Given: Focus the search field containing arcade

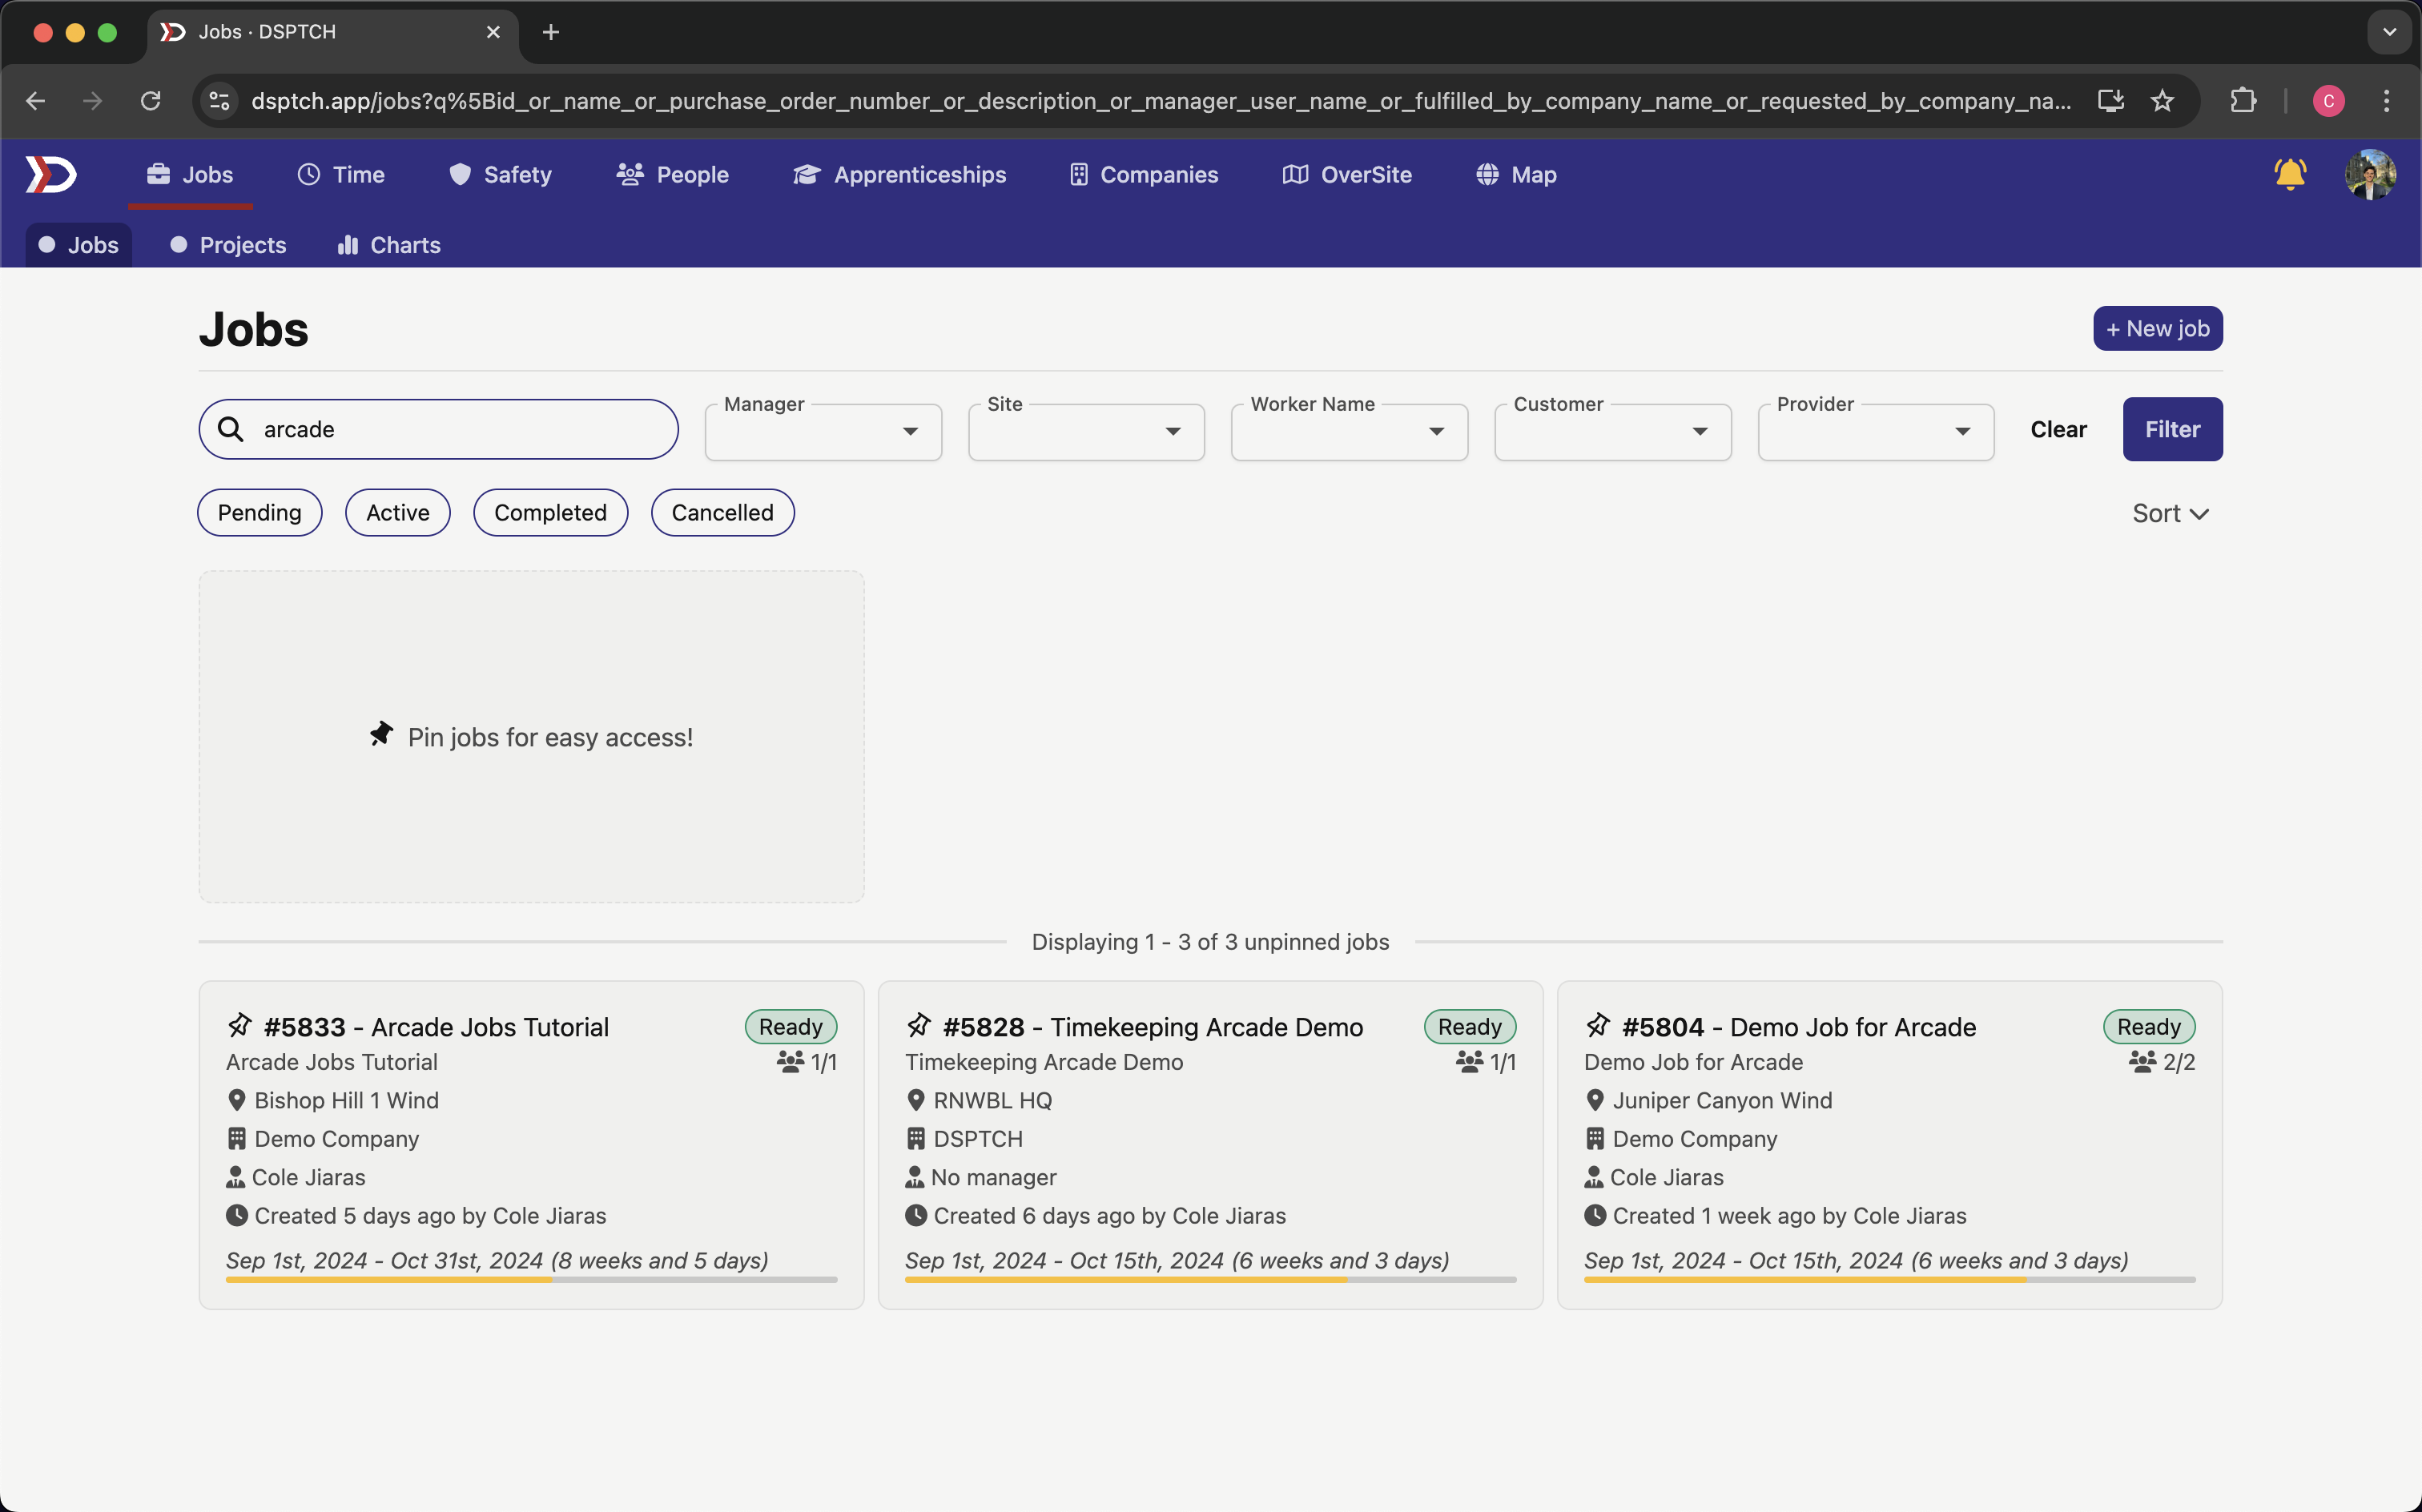Looking at the screenshot, I should [438, 429].
